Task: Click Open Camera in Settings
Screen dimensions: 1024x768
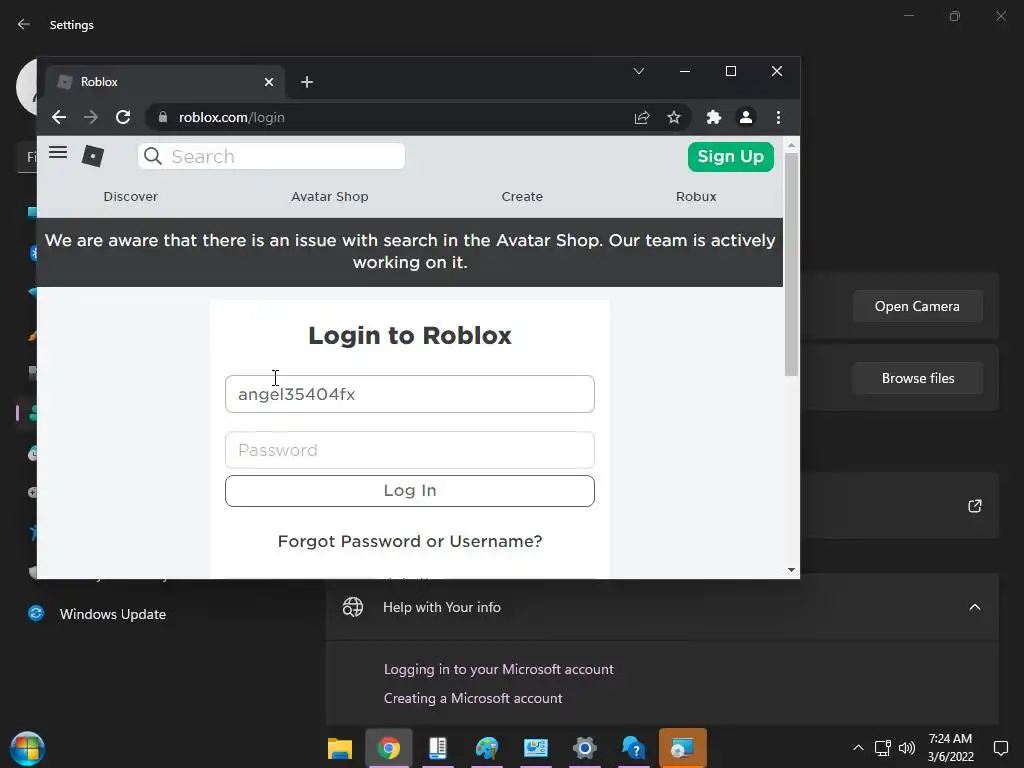Action: [x=918, y=306]
